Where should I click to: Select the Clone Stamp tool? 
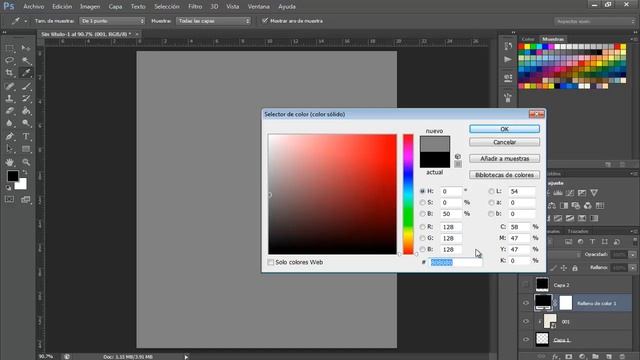[x=9, y=98]
